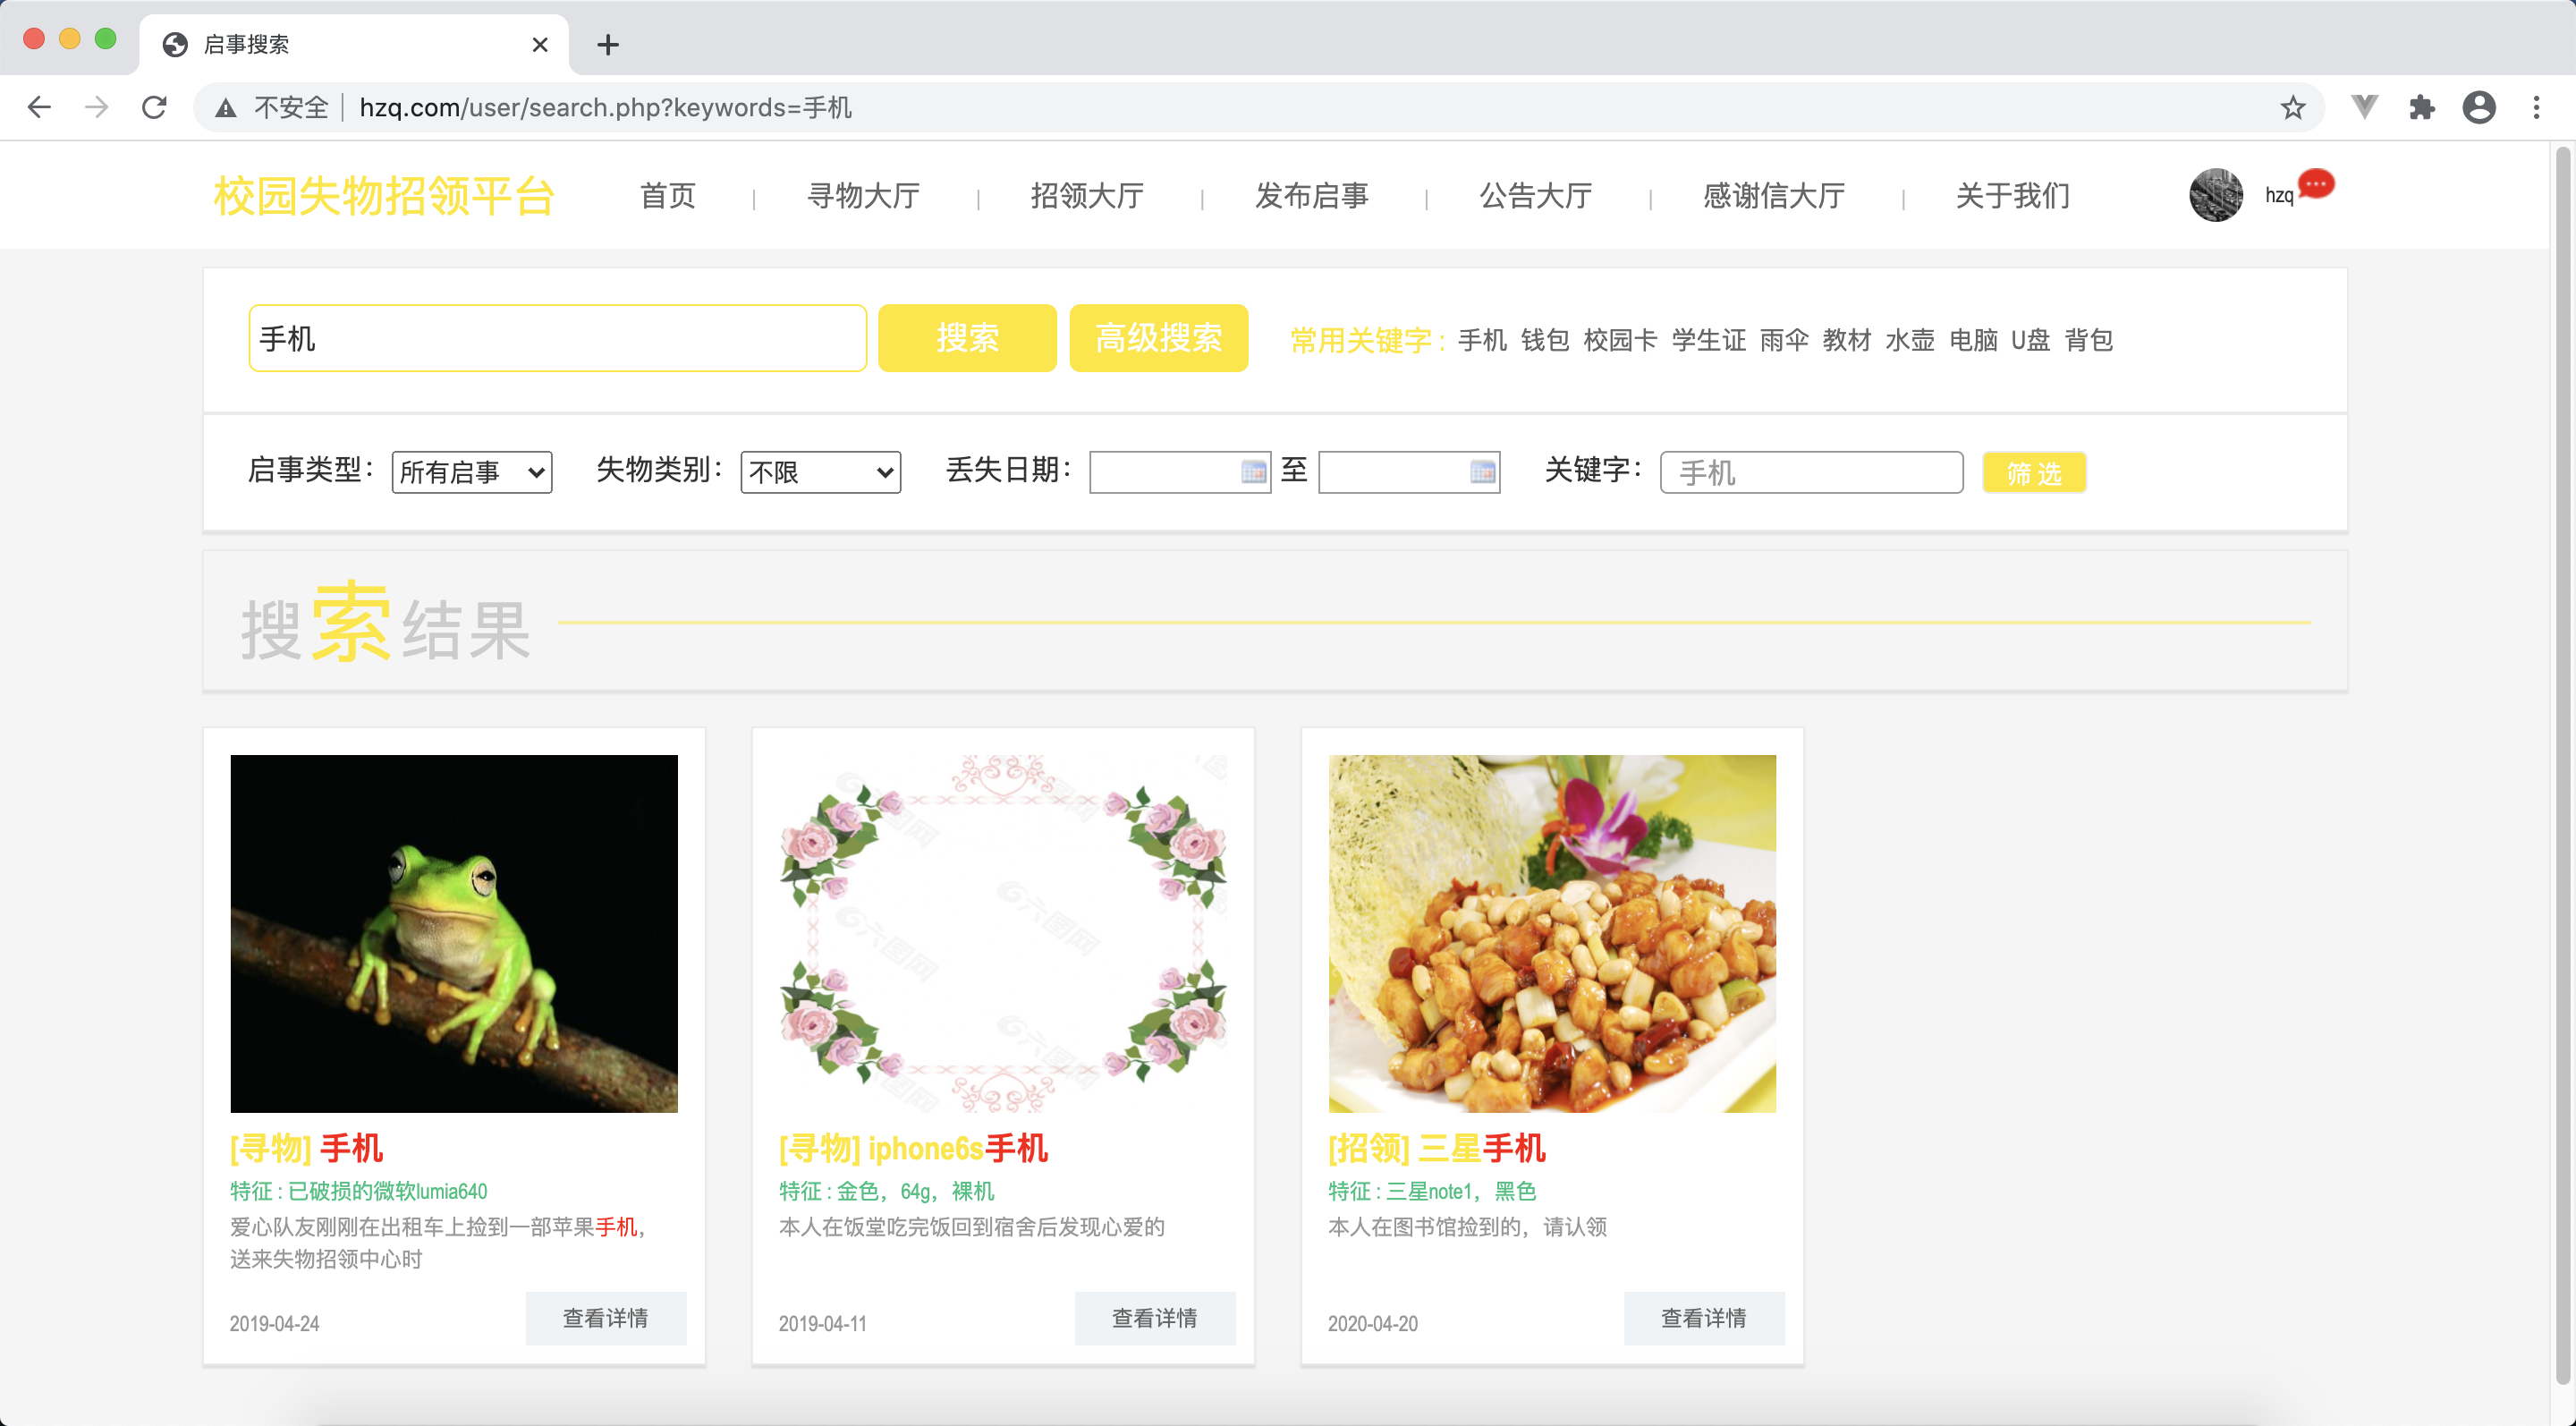Open 首页 from navigation
This screenshot has width=2576, height=1426.
click(x=668, y=196)
